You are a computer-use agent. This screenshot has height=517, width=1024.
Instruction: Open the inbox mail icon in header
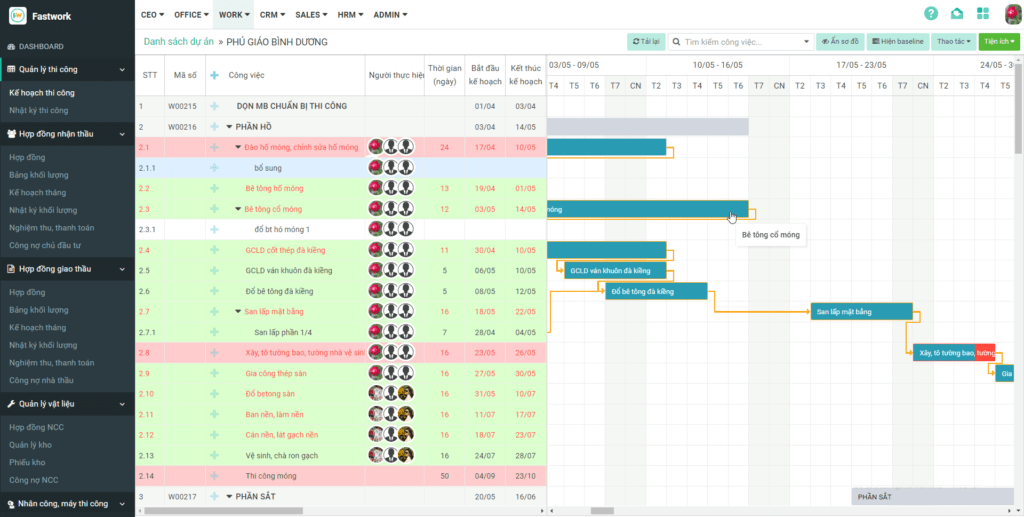click(x=957, y=14)
